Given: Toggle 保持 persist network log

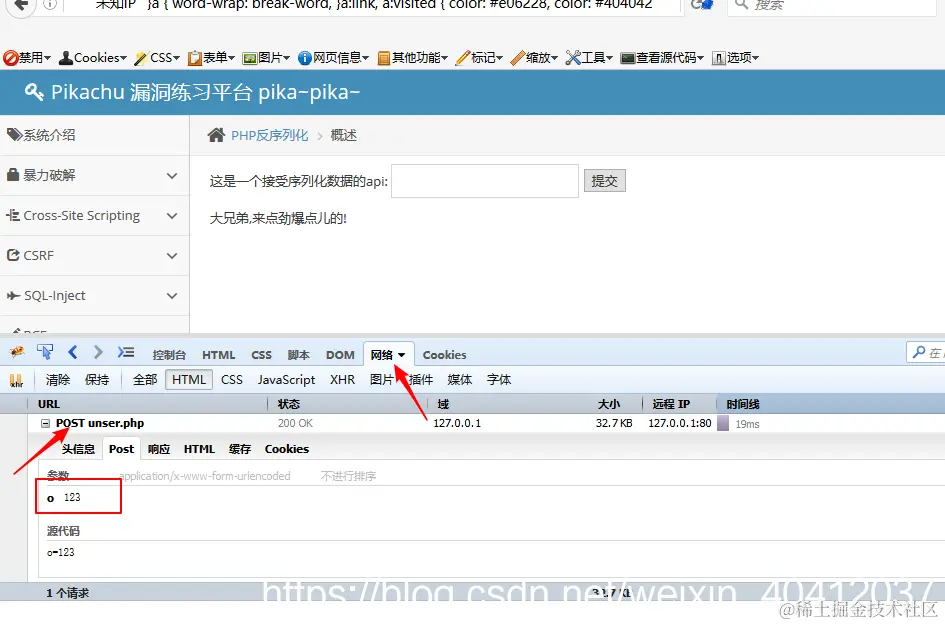Looking at the screenshot, I should (97, 380).
